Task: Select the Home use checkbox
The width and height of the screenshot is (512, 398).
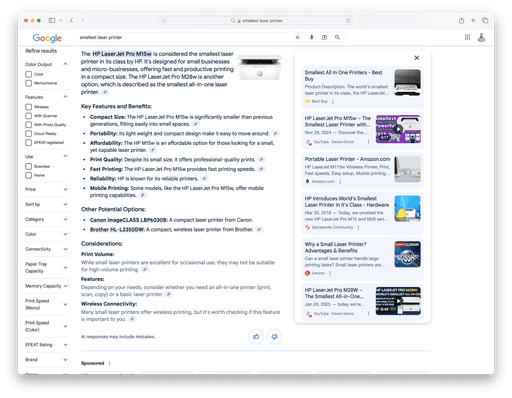Action: 29,175
